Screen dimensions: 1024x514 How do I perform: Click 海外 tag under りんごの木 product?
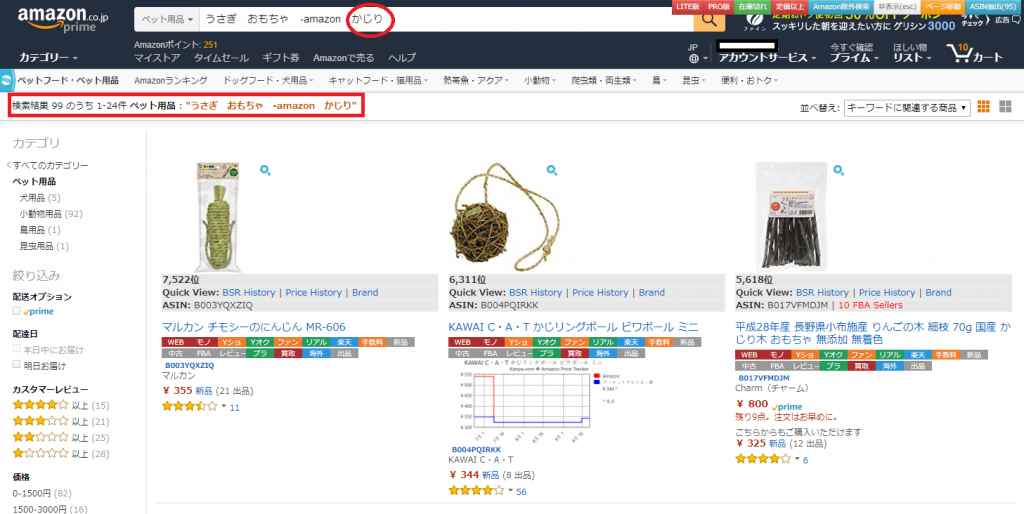[x=889, y=366]
